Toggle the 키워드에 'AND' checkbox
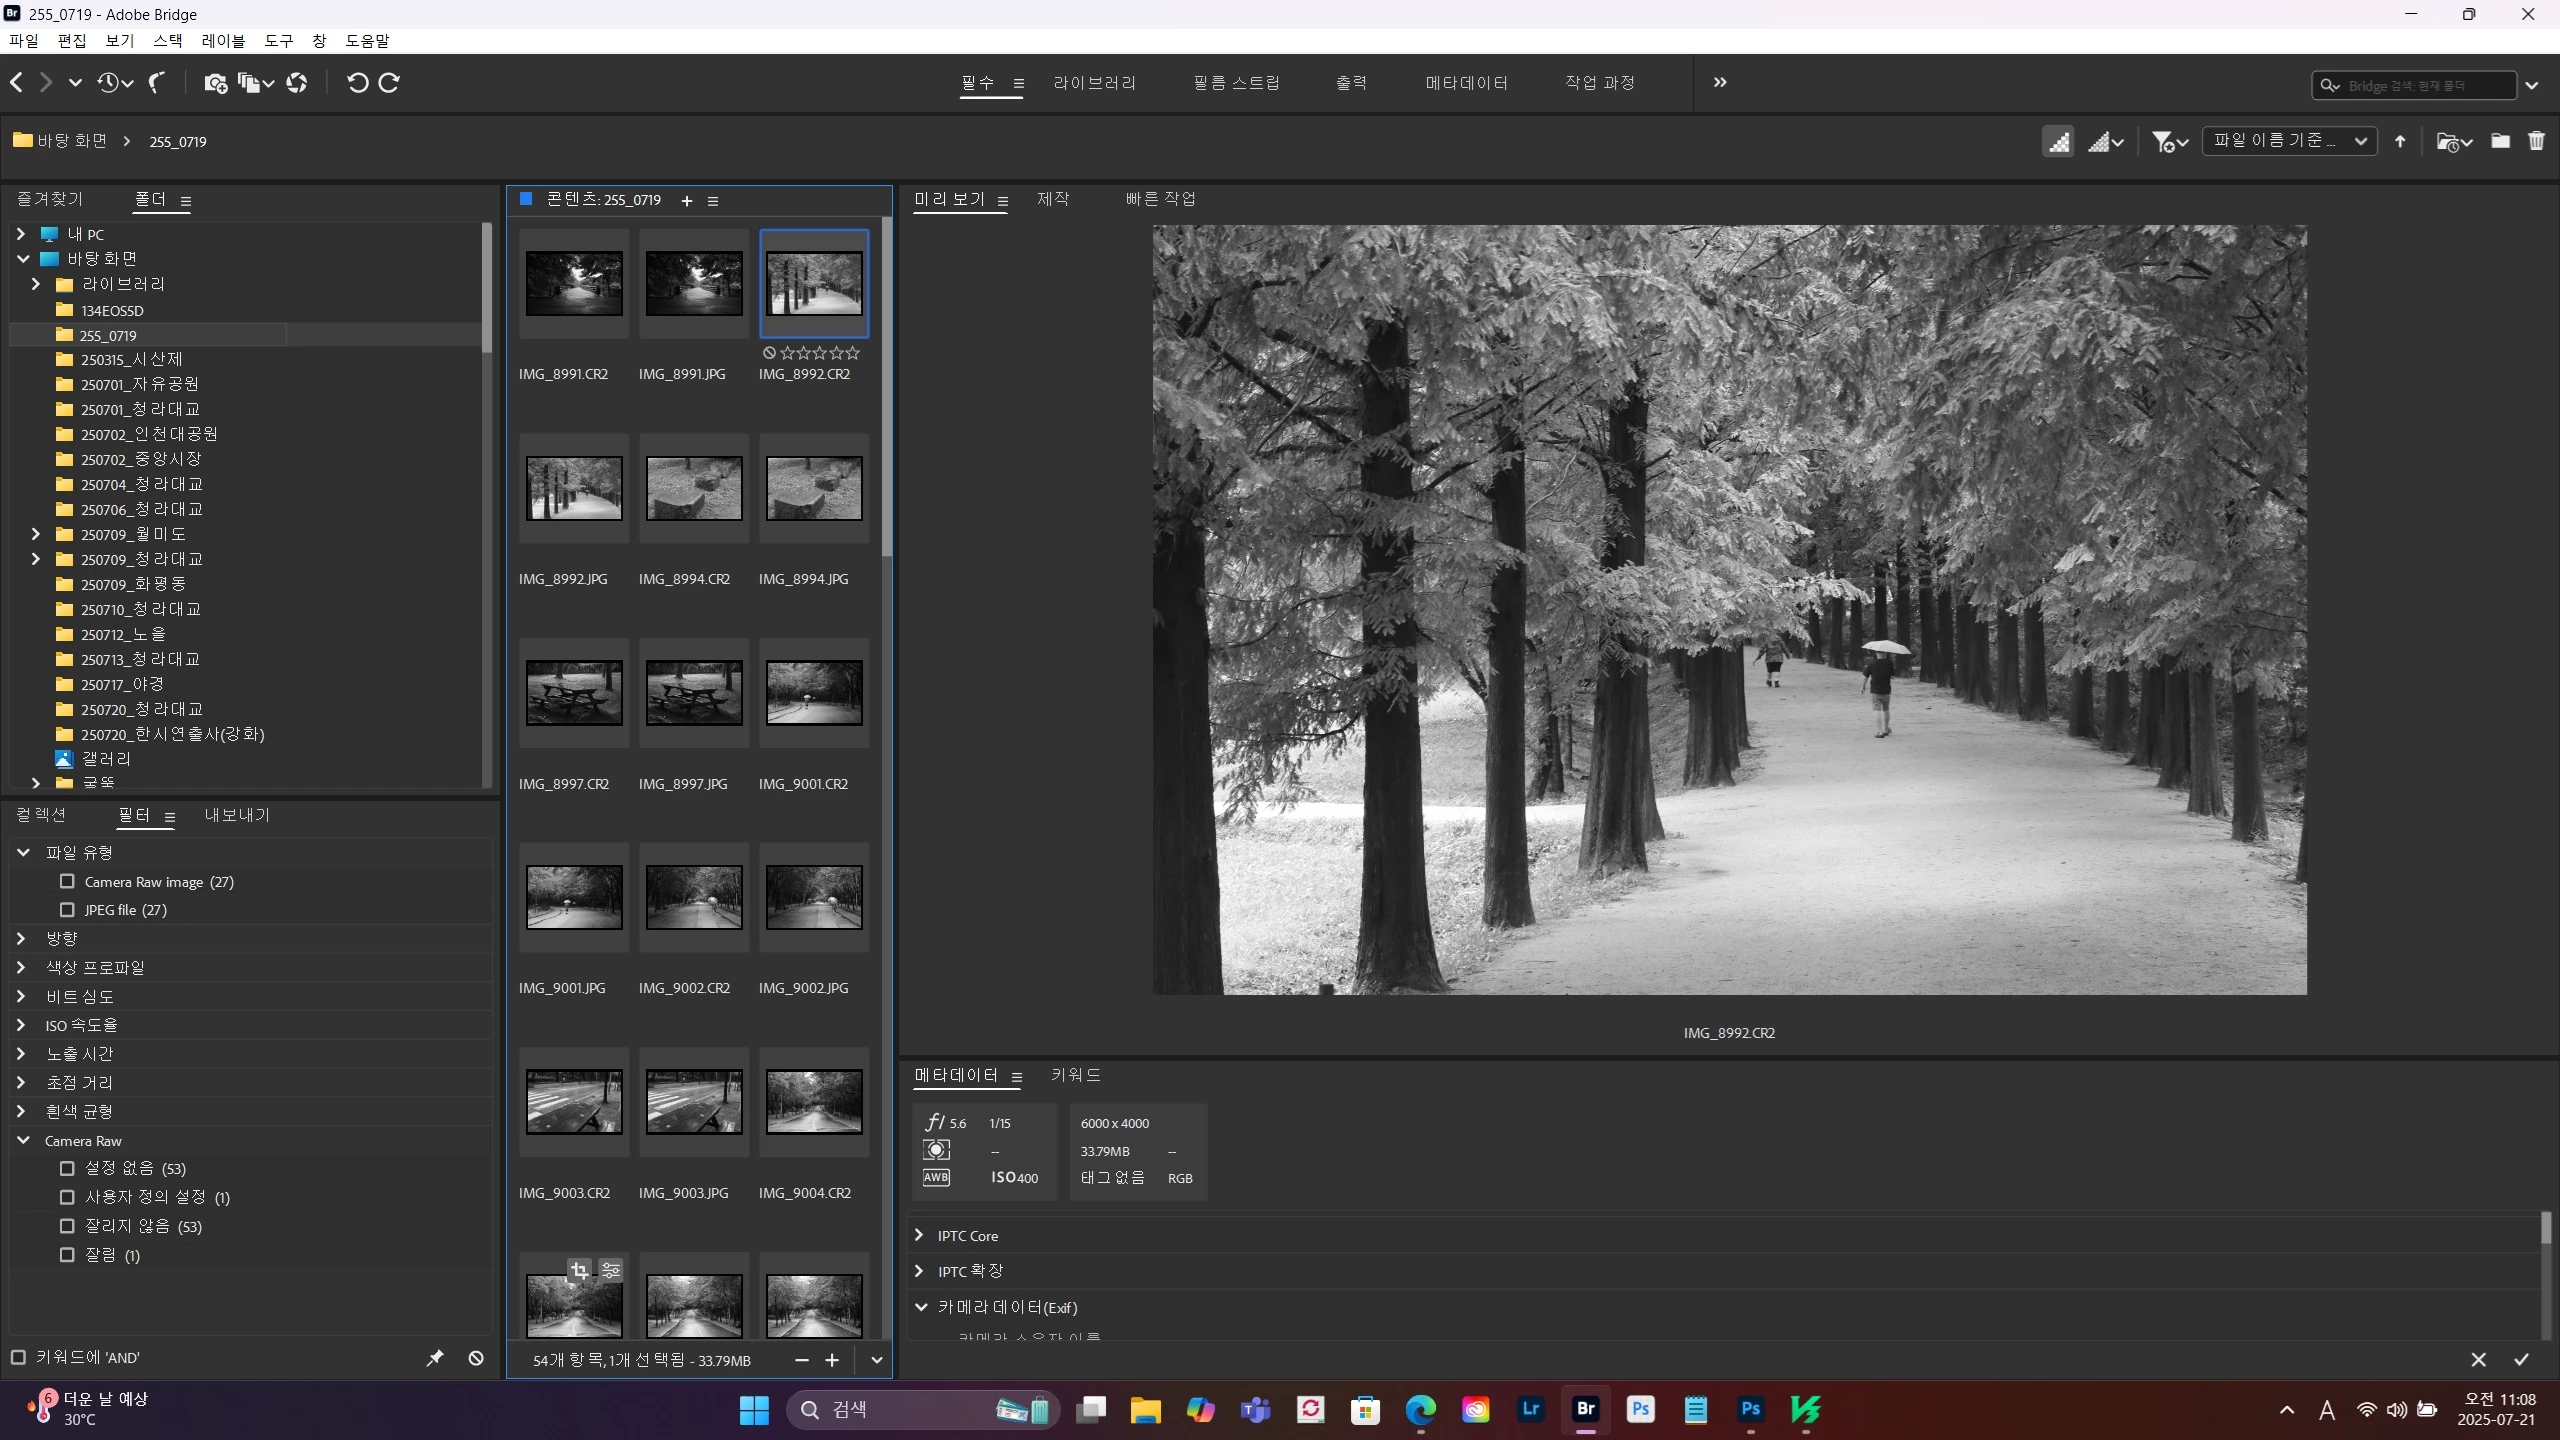 point(18,1358)
